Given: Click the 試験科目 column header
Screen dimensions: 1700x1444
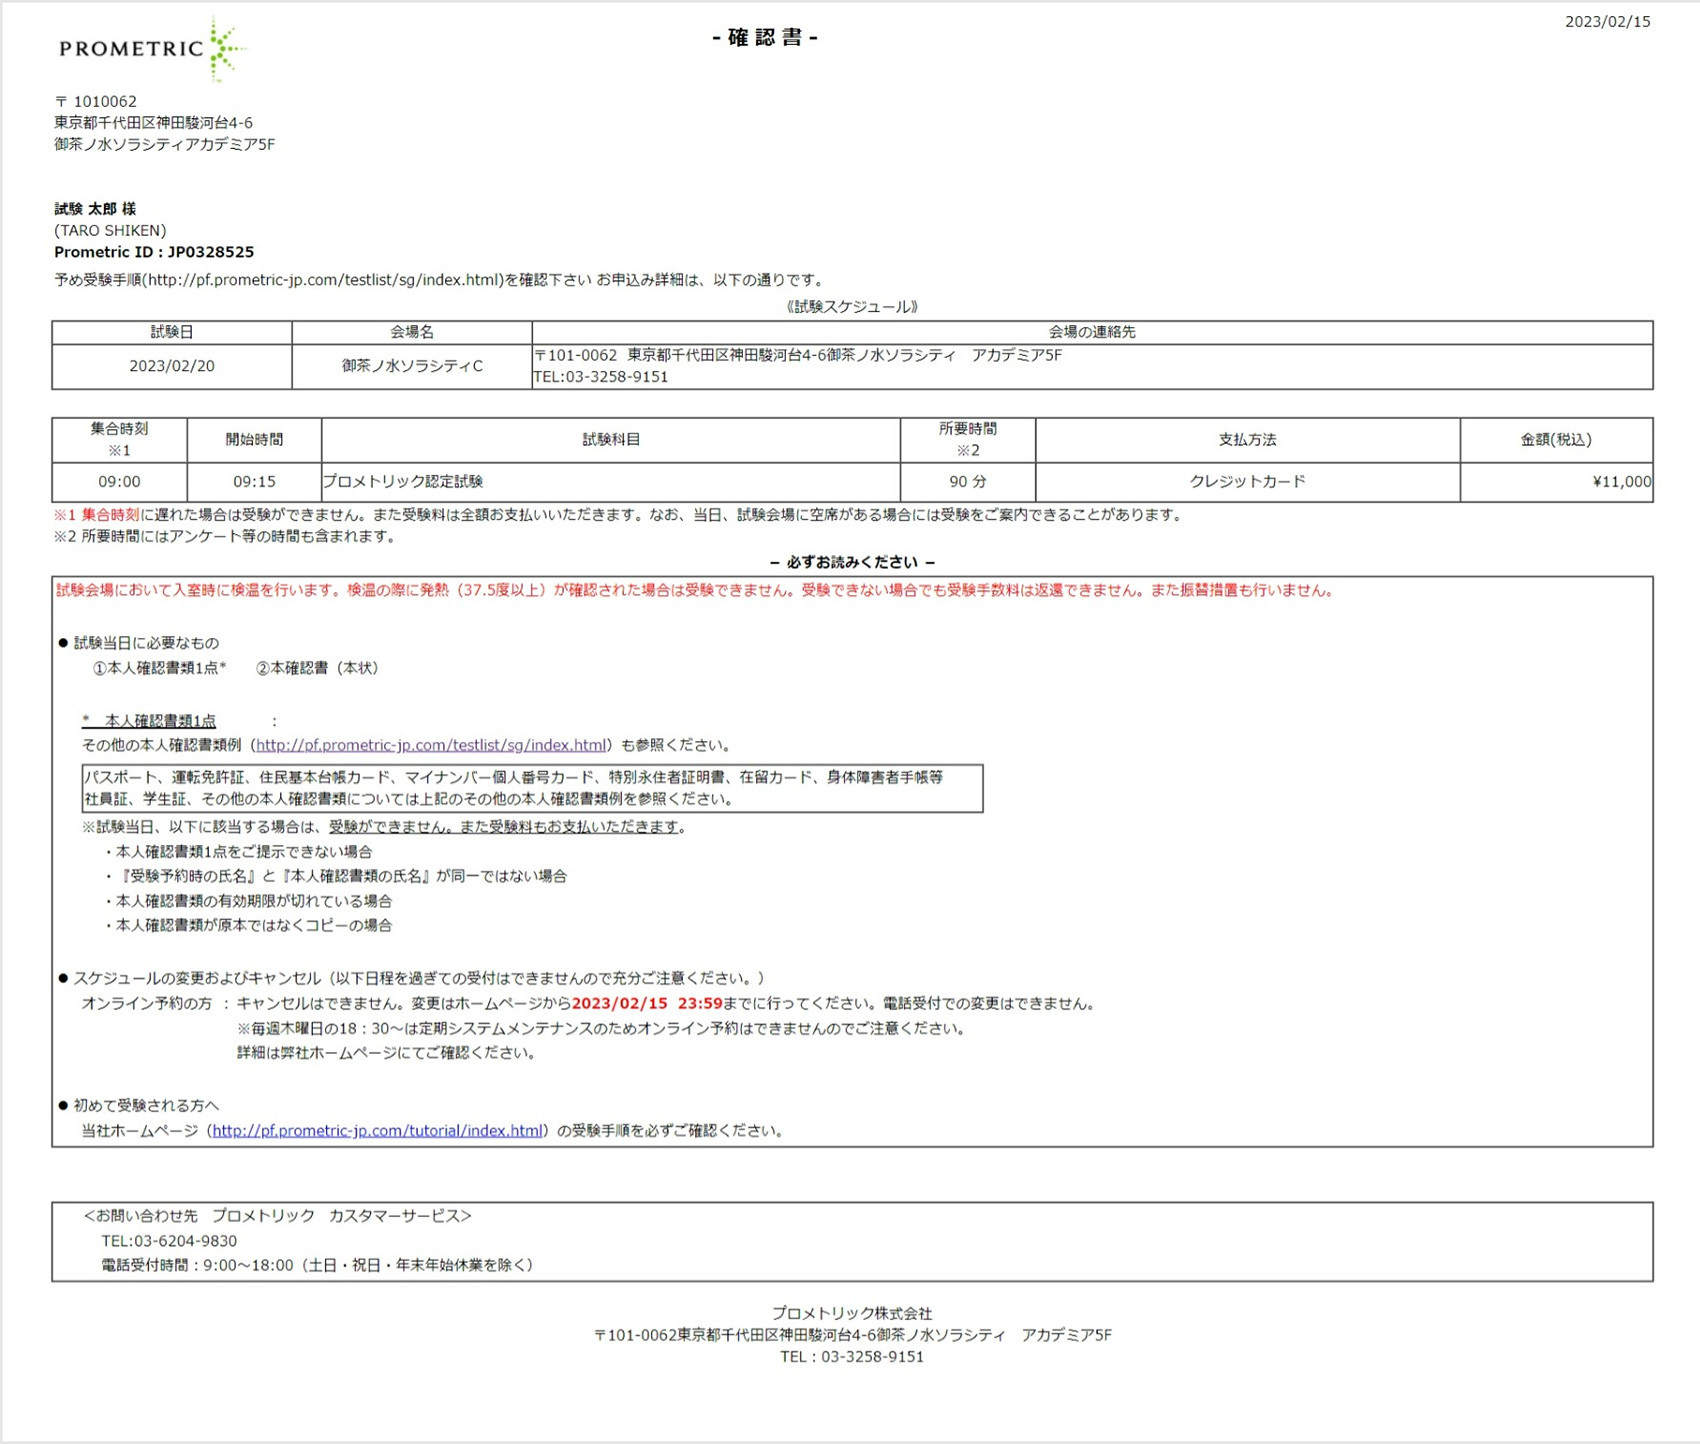Looking at the screenshot, I should 611,440.
